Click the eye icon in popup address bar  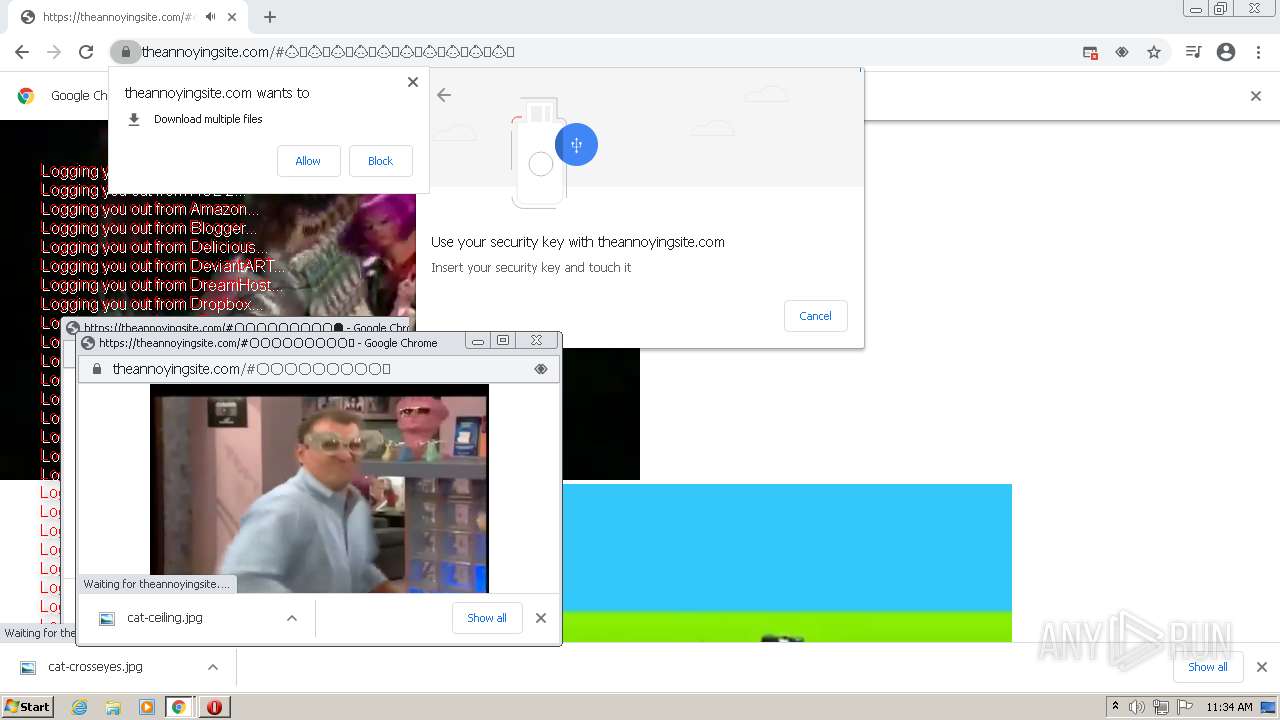541,369
